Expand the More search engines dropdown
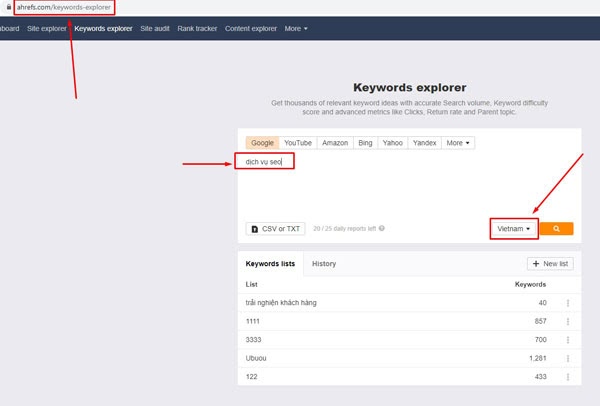The width and height of the screenshot is (600, 406). (x=458, y=143)
